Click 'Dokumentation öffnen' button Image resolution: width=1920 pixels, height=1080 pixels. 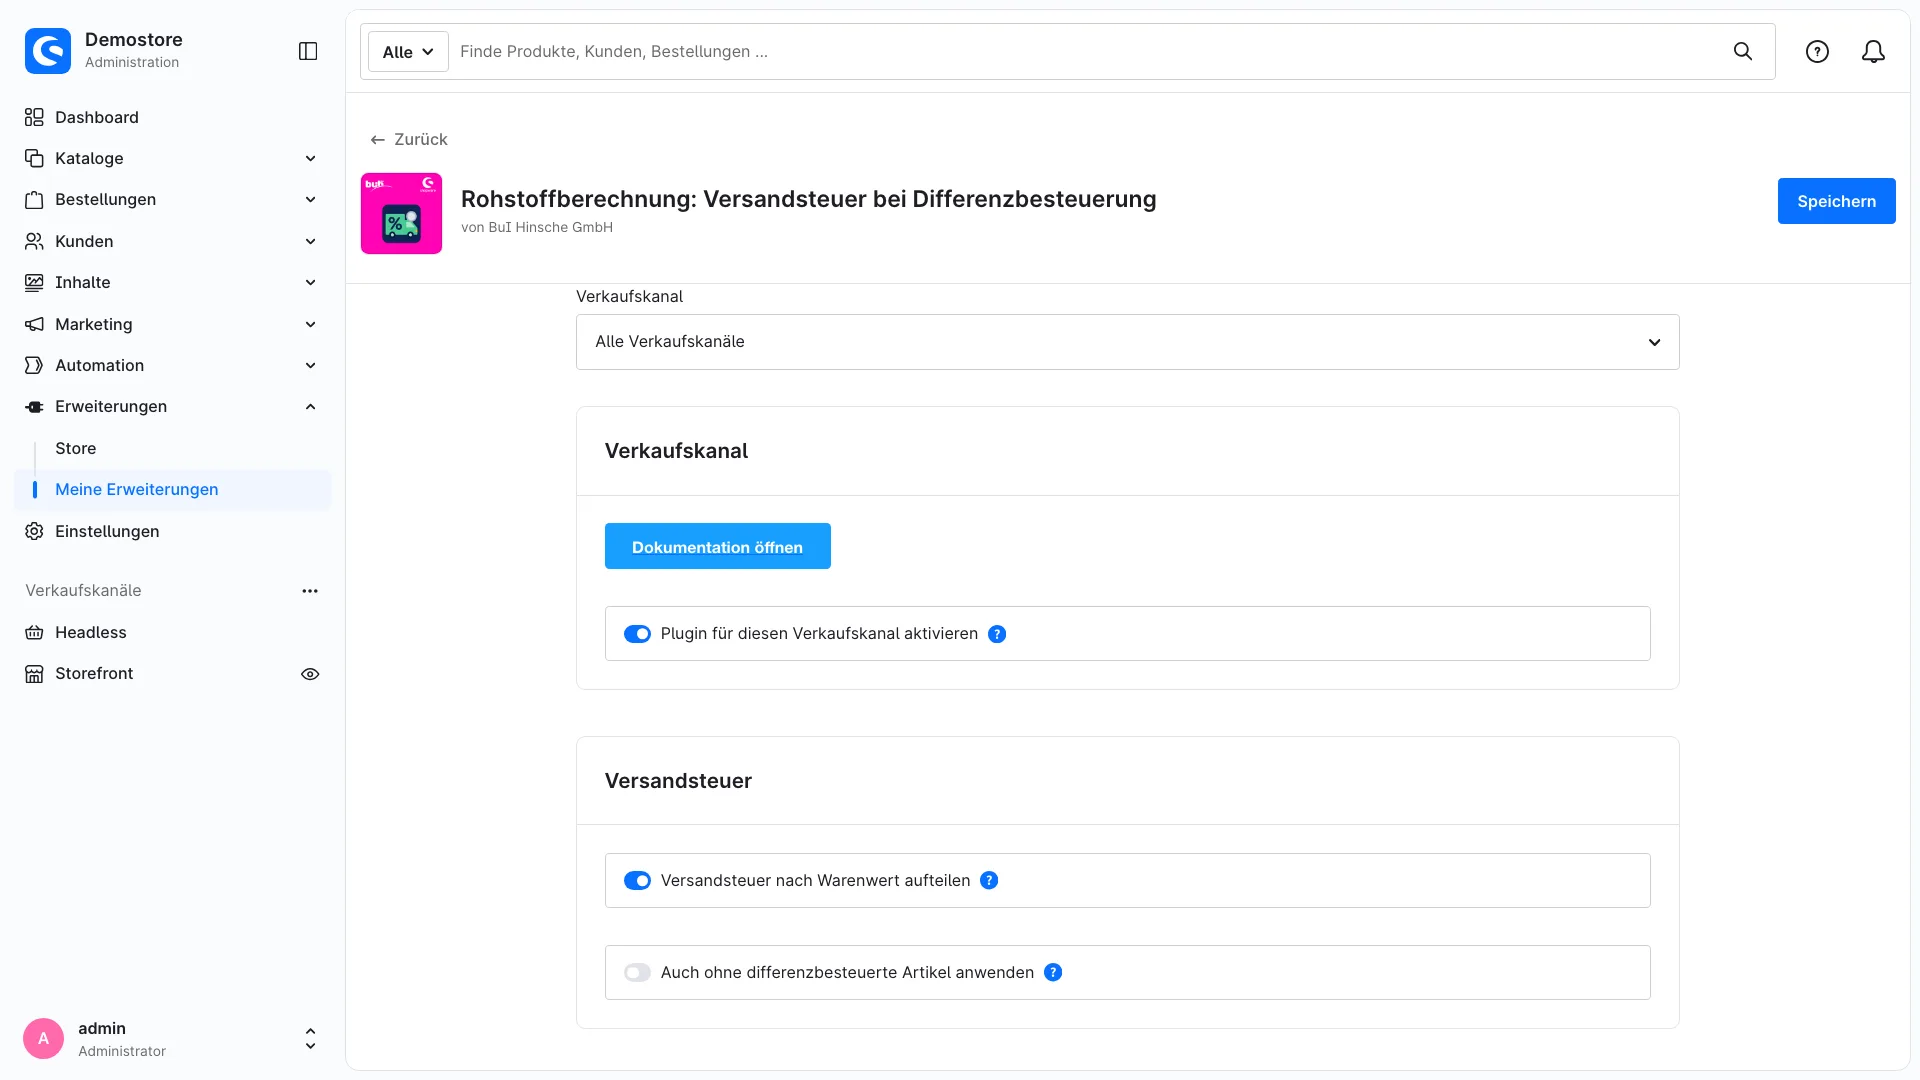coord(717,546)
